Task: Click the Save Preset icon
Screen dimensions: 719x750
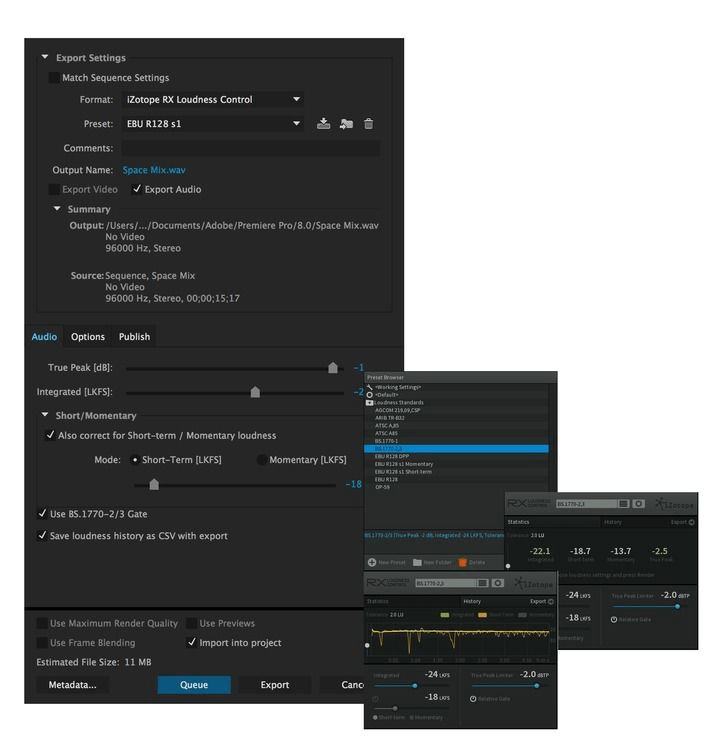Action: [x=323, y=124]
